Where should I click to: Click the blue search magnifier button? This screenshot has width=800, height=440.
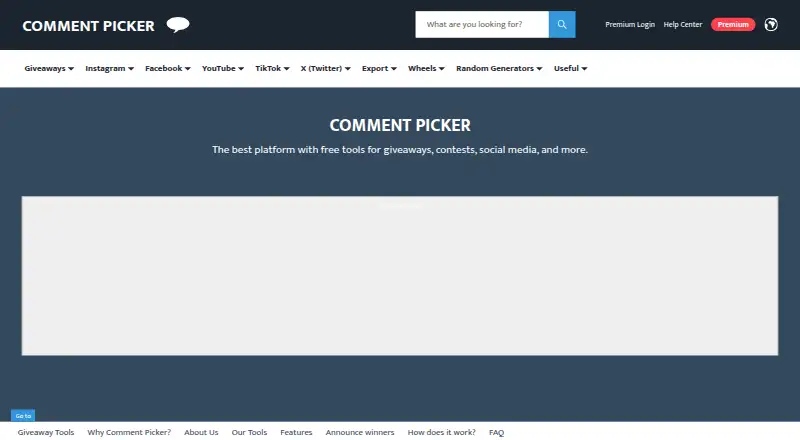(562, 25)
